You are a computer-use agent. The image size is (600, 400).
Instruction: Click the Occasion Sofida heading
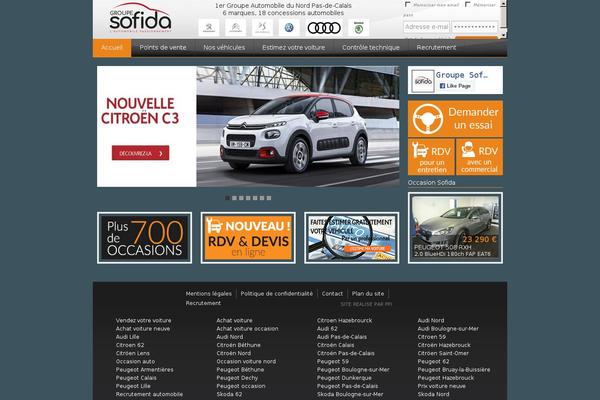point(431,183)
